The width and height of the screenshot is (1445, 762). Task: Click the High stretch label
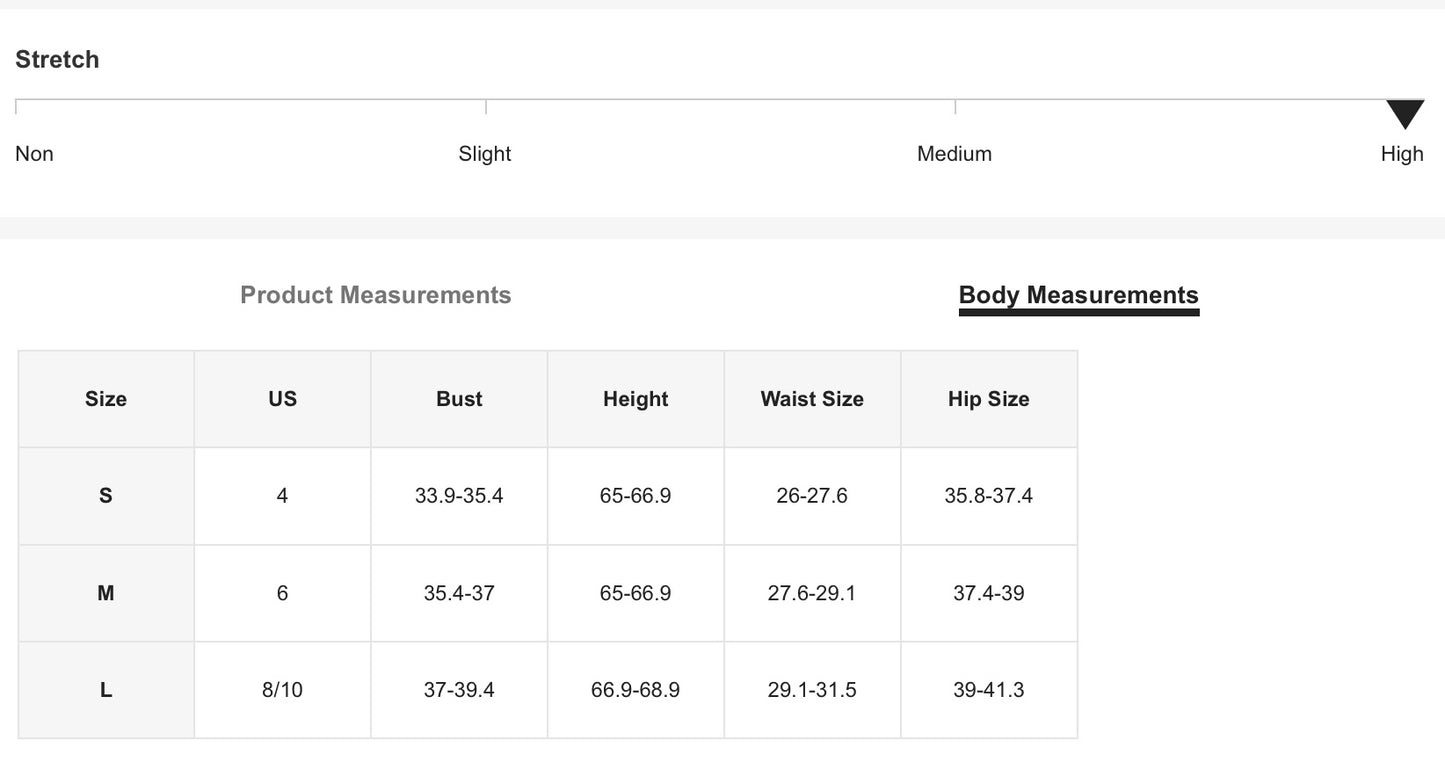coord(1401,154)
